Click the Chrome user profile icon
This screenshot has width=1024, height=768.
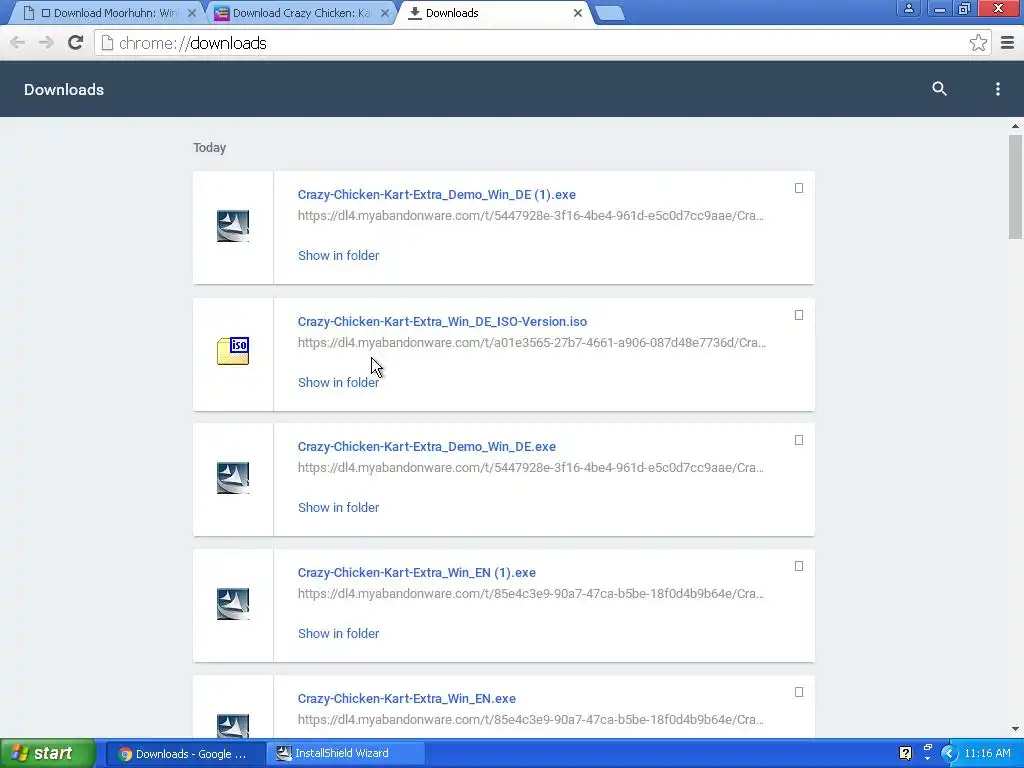point(908,9)
